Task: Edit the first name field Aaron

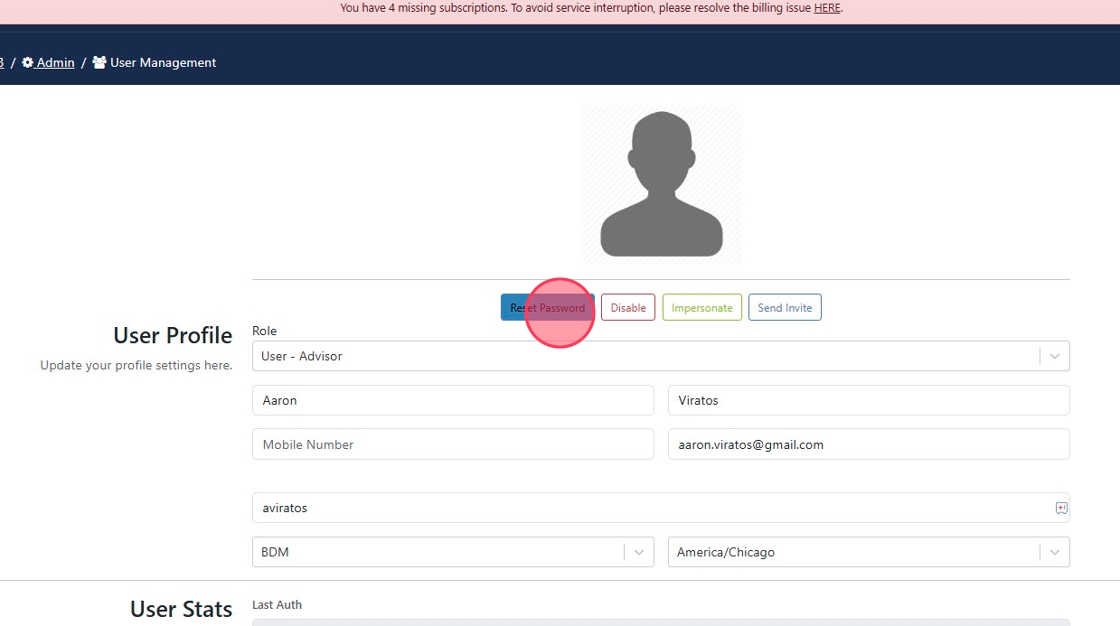Action: tap(453, 400)
